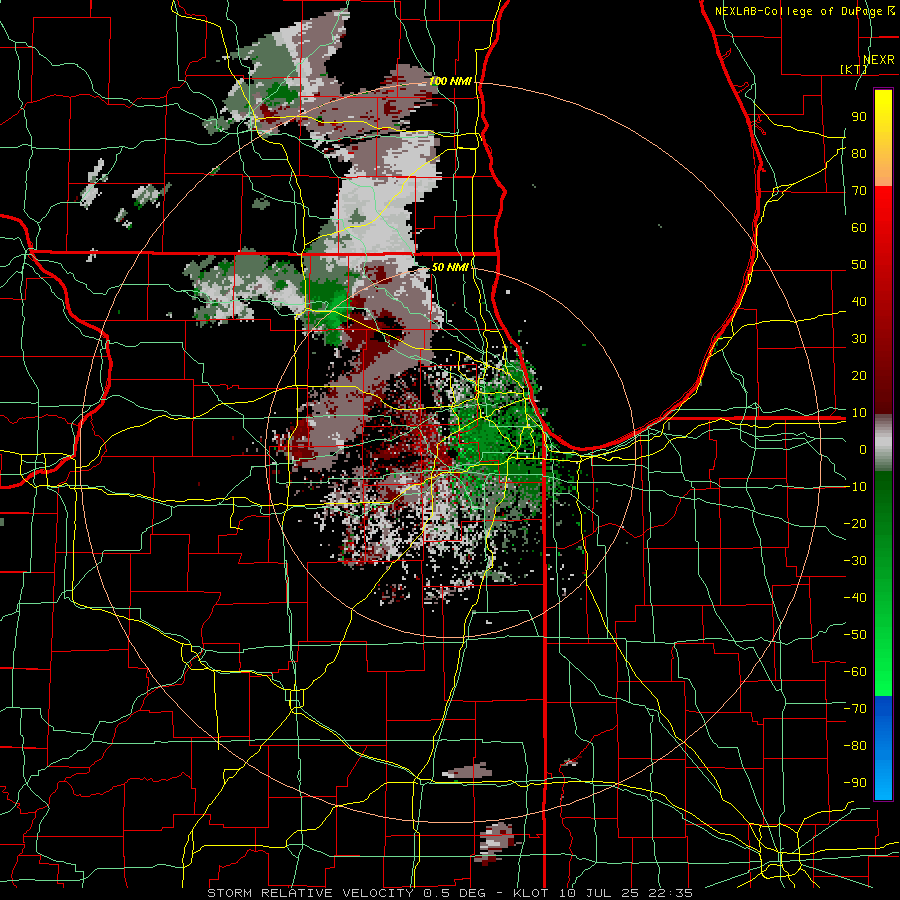Click the 30 value on the velocity scale

click(x=859, y=339)
